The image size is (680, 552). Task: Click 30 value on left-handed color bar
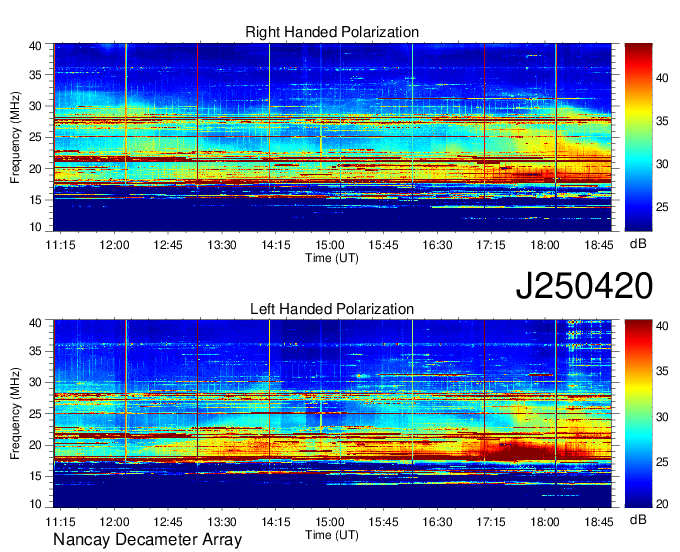point(662,417)
